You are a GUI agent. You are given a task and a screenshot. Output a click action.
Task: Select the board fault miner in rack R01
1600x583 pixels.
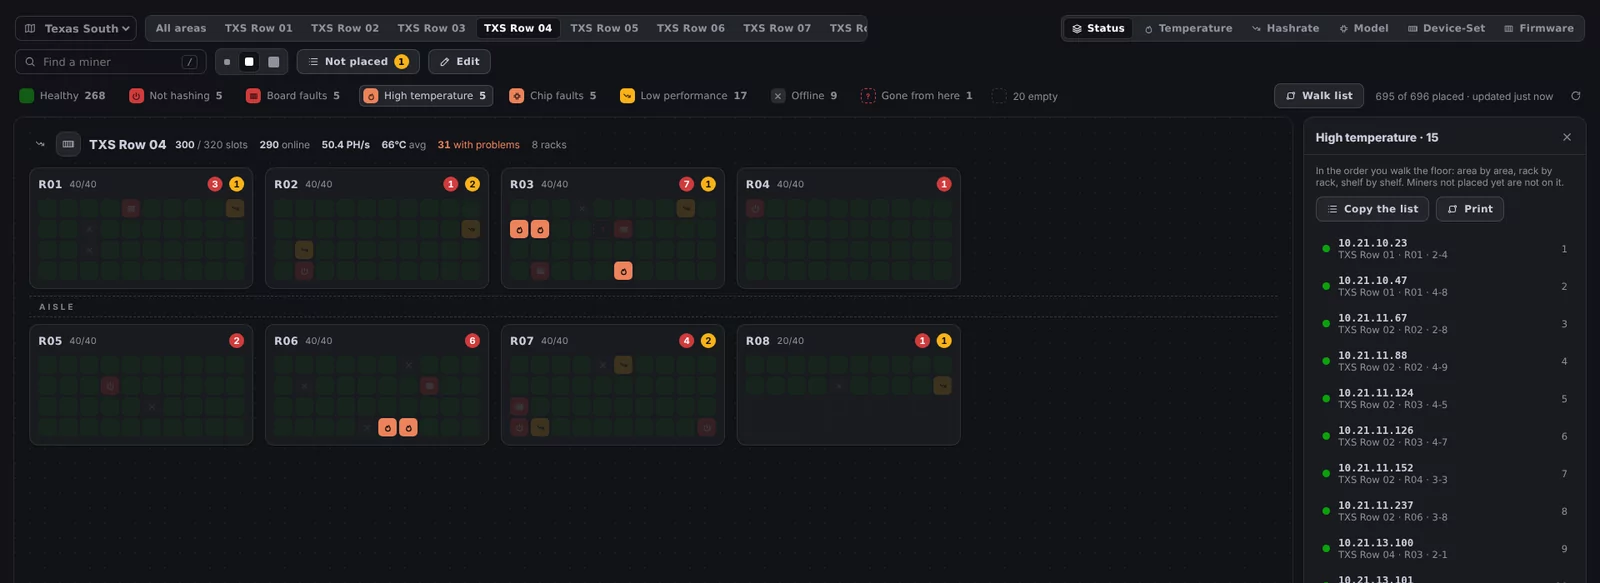point(130,208)
